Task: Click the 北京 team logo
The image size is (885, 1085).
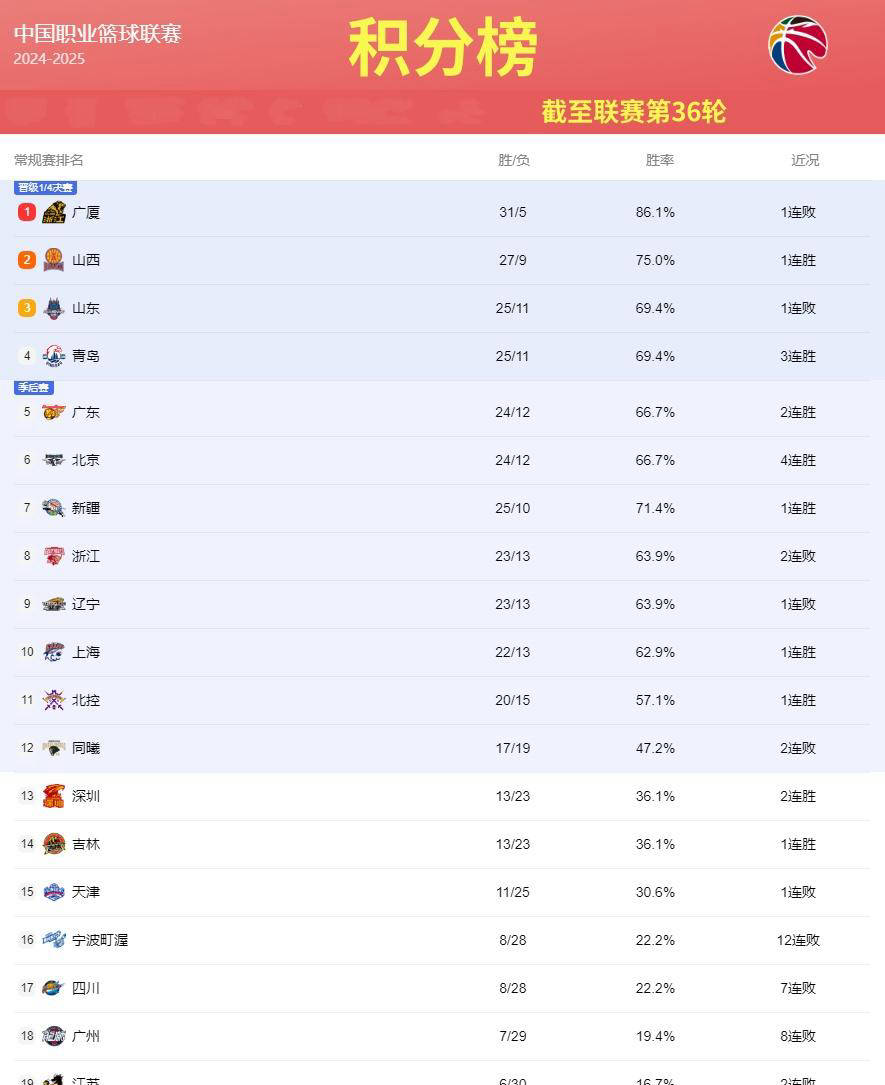Action: pos(54,460)
